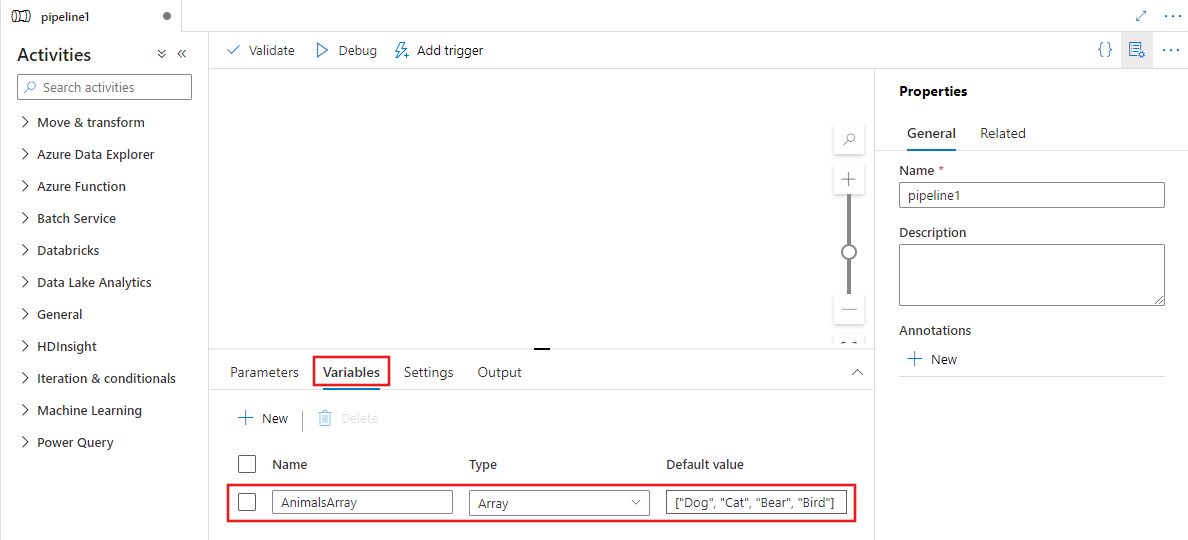Switch to Related properties tab
Screen dimensions: 1188x540
coord(1002,133)
